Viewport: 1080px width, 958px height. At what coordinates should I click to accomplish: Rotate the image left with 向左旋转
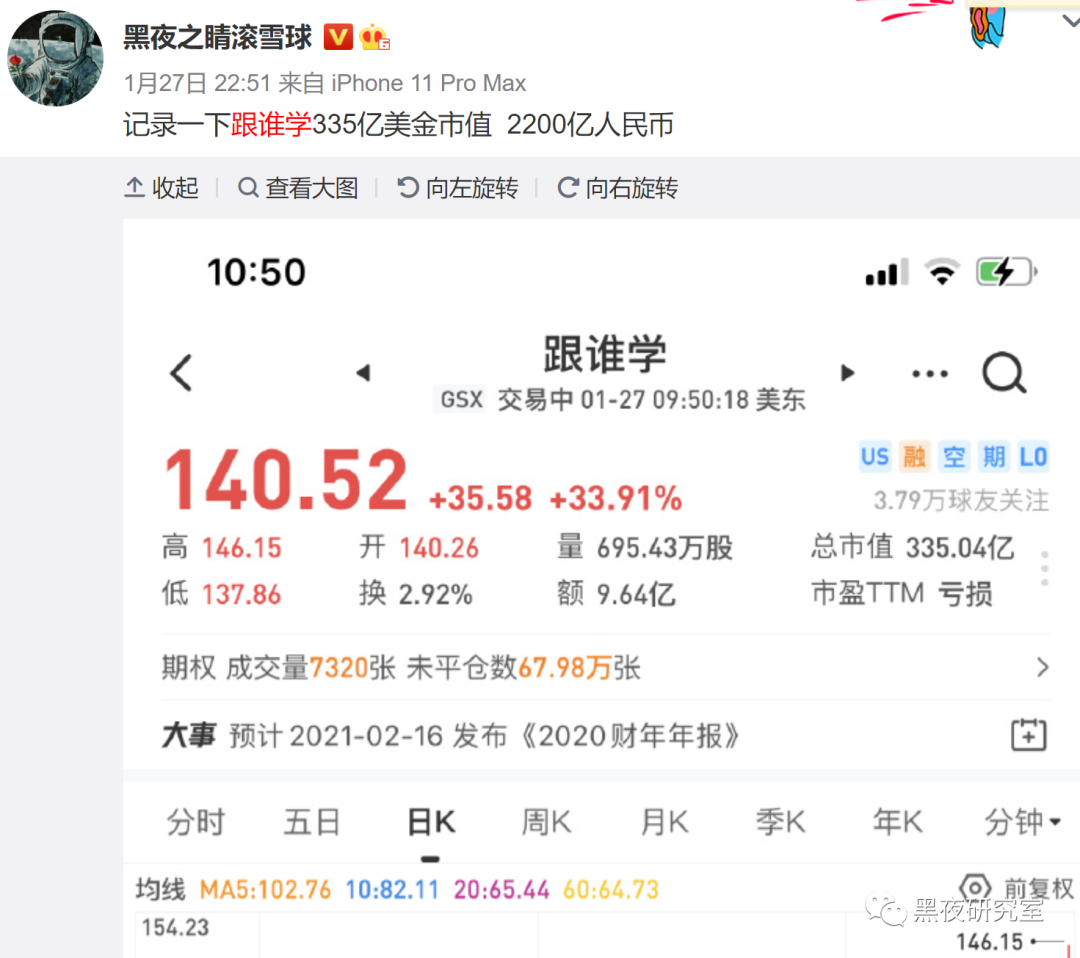[457, 187]
